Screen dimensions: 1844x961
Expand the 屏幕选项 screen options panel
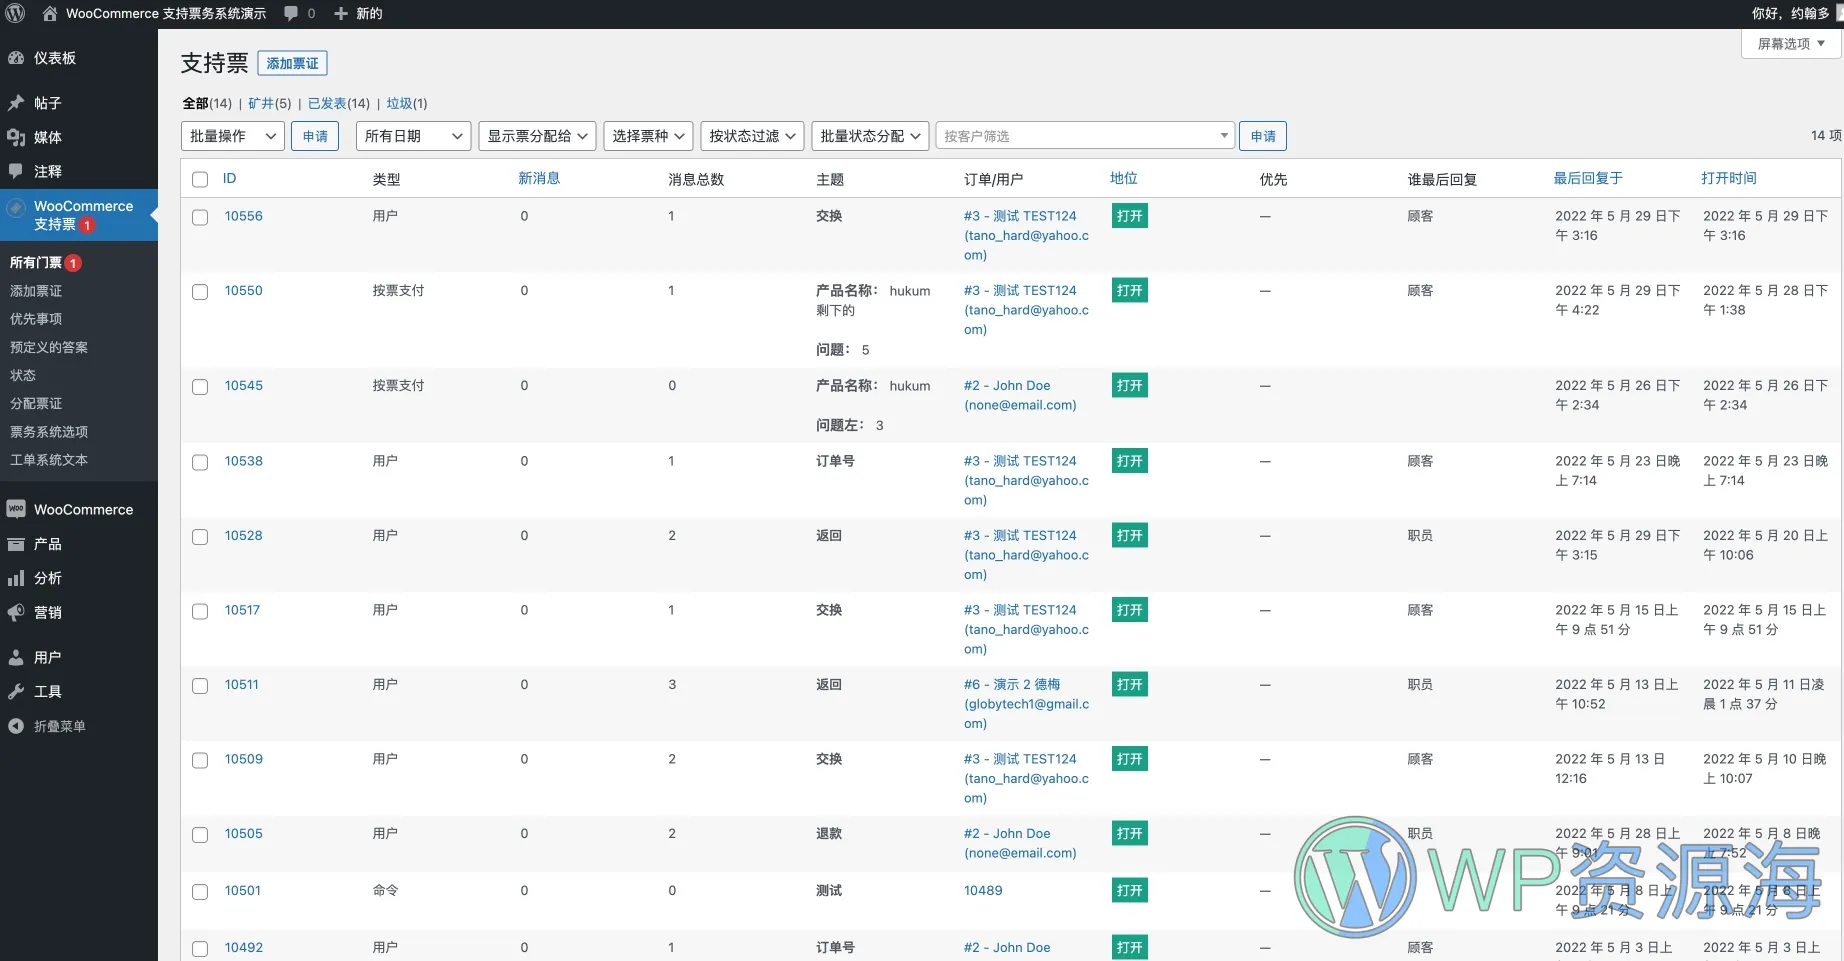(x=1791, y=44)
